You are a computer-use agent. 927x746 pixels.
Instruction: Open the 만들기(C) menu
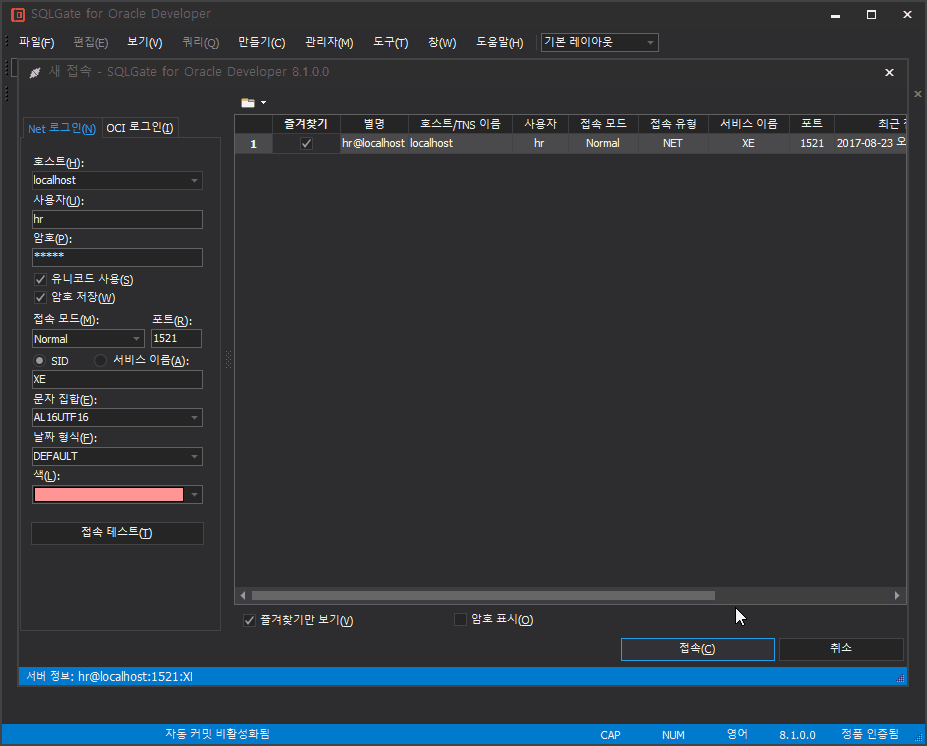pos(261,43)
